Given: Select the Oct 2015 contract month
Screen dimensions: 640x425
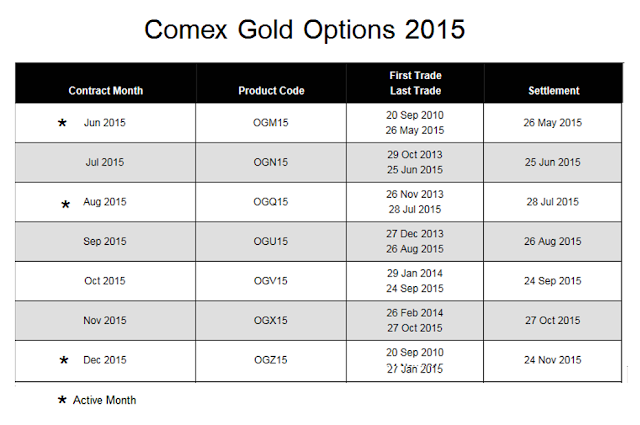Looking at the screenshot, I should click(x=105, y=281).
